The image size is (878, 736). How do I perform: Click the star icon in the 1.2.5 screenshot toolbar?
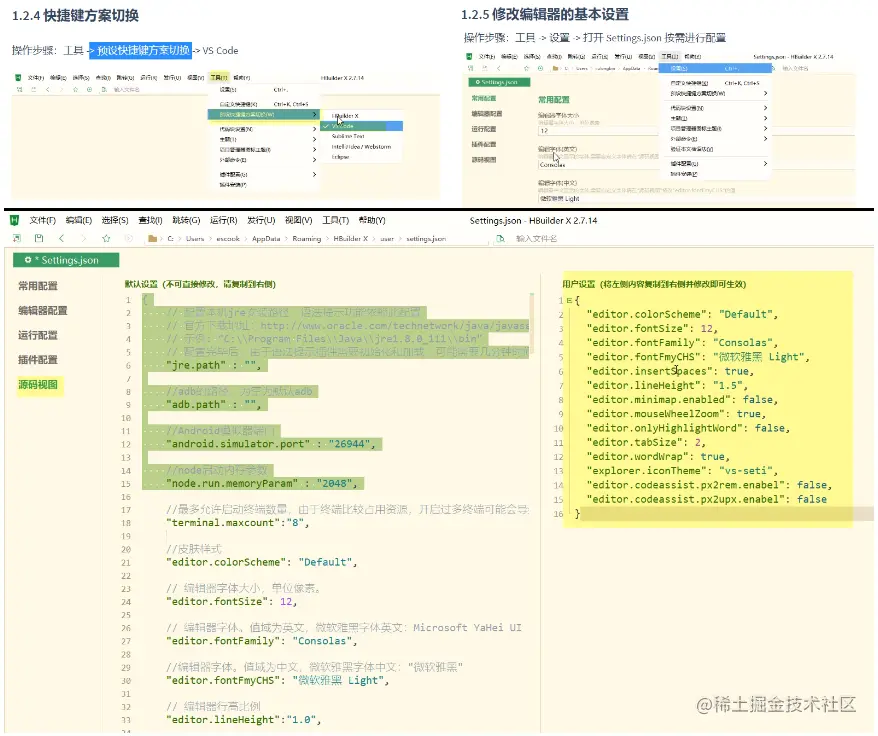526,68
